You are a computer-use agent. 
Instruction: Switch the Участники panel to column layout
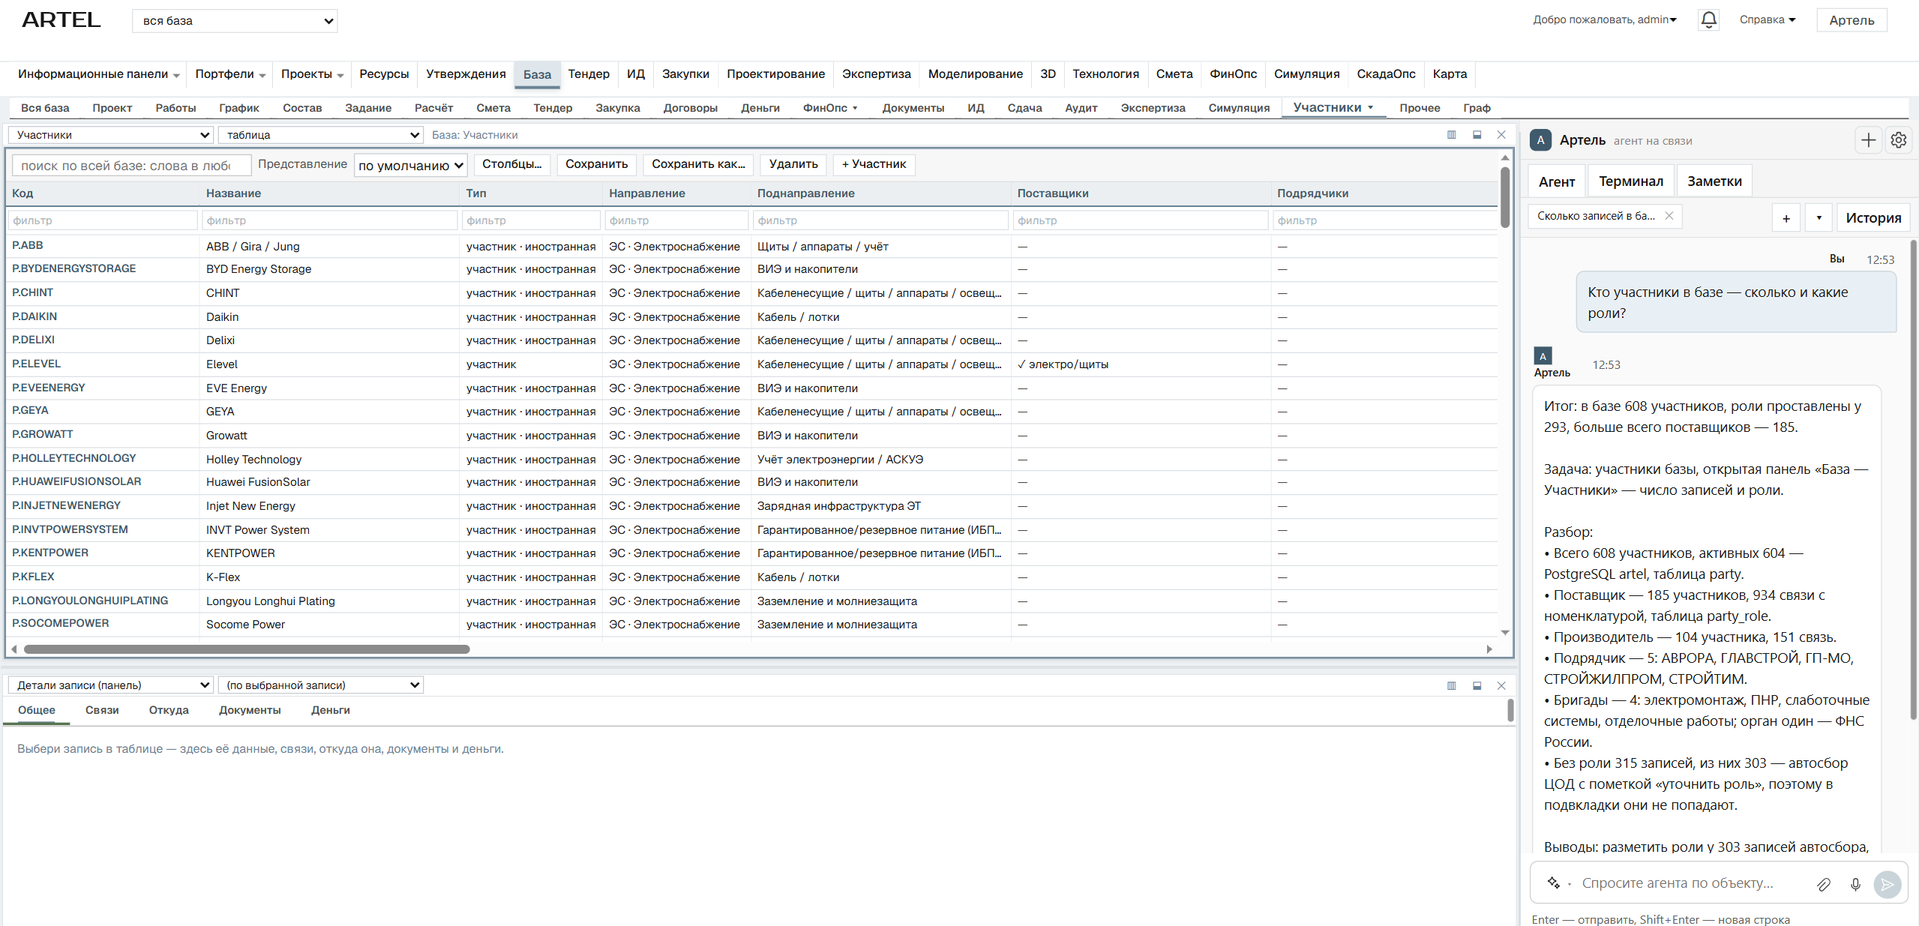pyautogui.click(x=1451, y=135)
